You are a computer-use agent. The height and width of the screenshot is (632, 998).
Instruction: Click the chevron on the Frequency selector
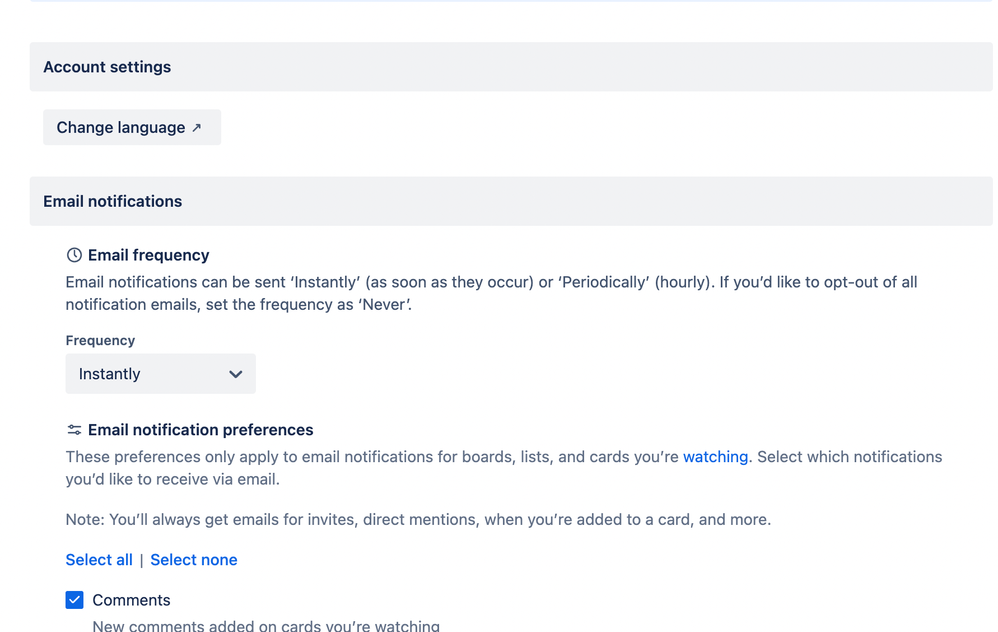(x=236, y=373)
